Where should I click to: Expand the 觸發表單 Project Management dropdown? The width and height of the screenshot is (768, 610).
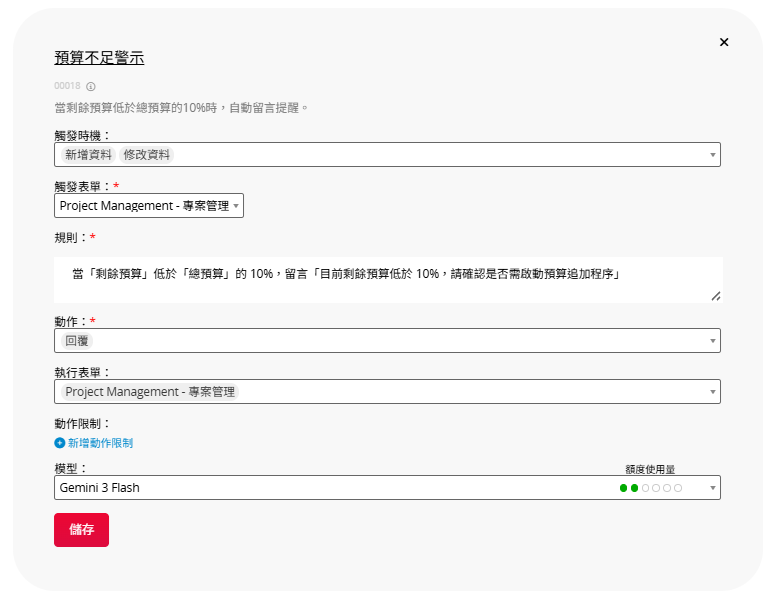click(148, 206)
